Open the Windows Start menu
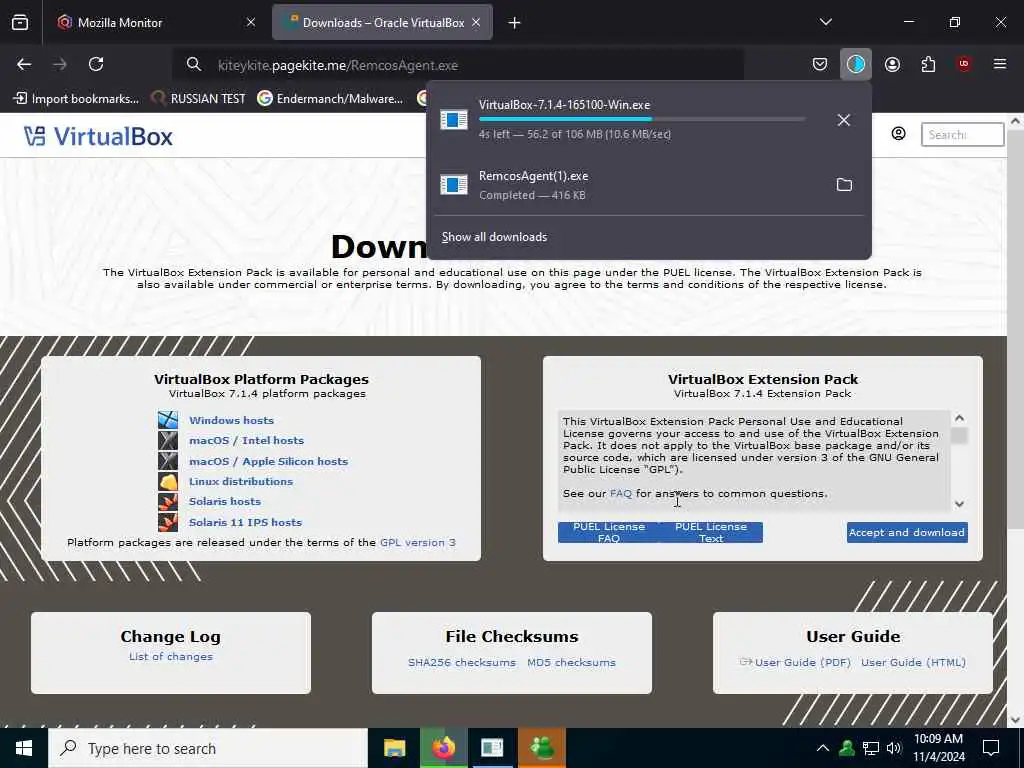Image resolution: width=1024 pixels, height=768 pixels. click(x=24, y=748)
